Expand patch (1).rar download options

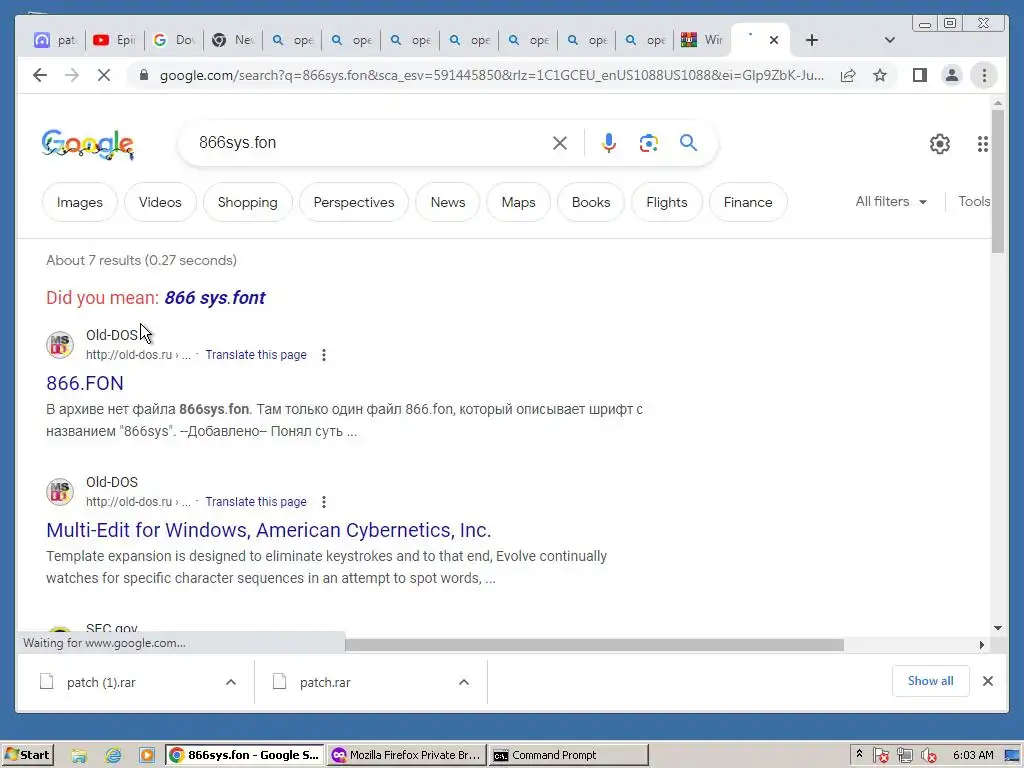(x=231, y=682)
